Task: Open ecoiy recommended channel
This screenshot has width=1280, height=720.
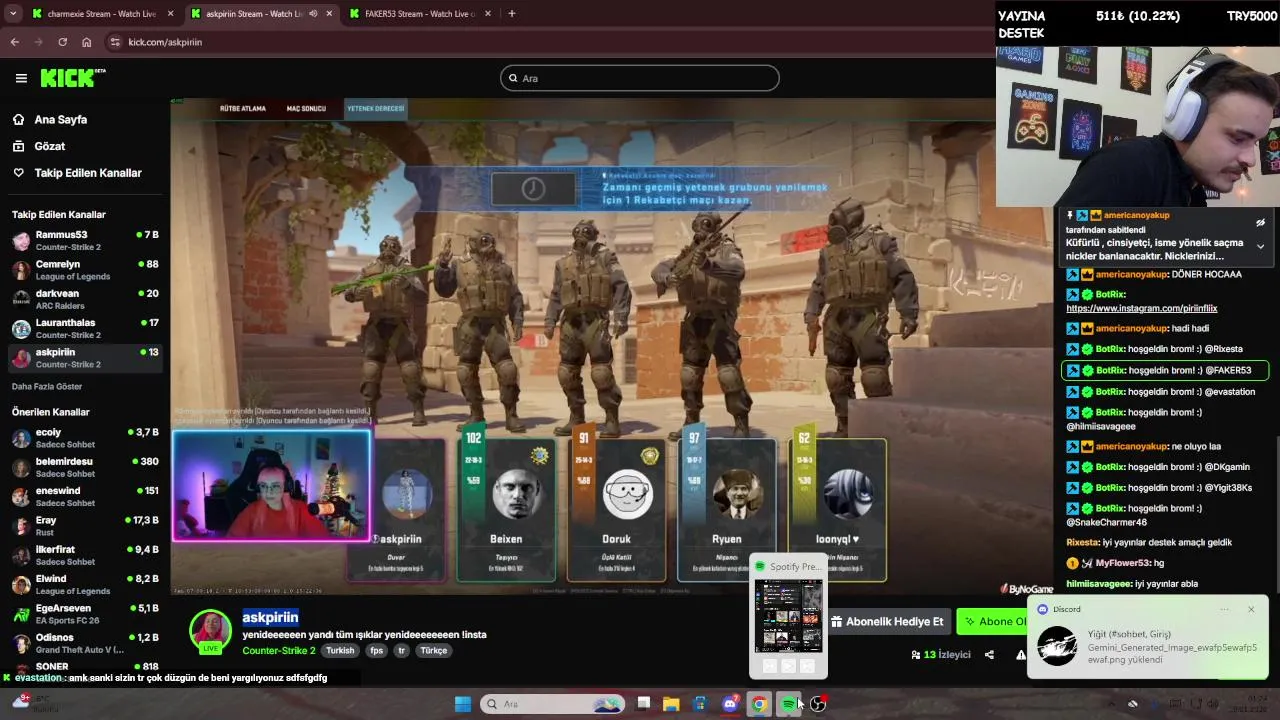Action: point(85,438)
